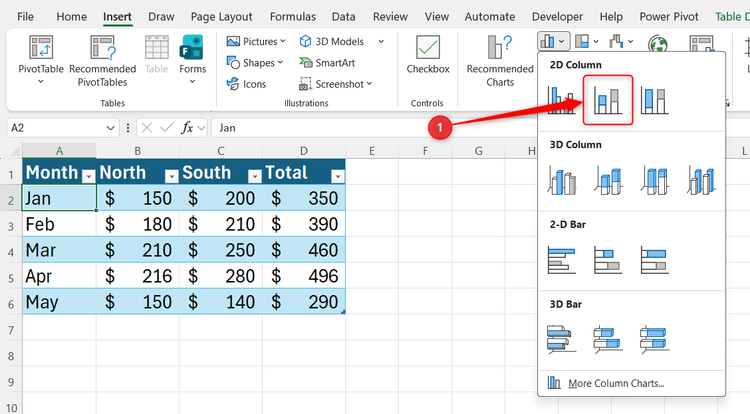Select the Stacked Column 2D chart icon
Image resolution: width=750 pixels, height=414 pixels.
pos(608,100)
